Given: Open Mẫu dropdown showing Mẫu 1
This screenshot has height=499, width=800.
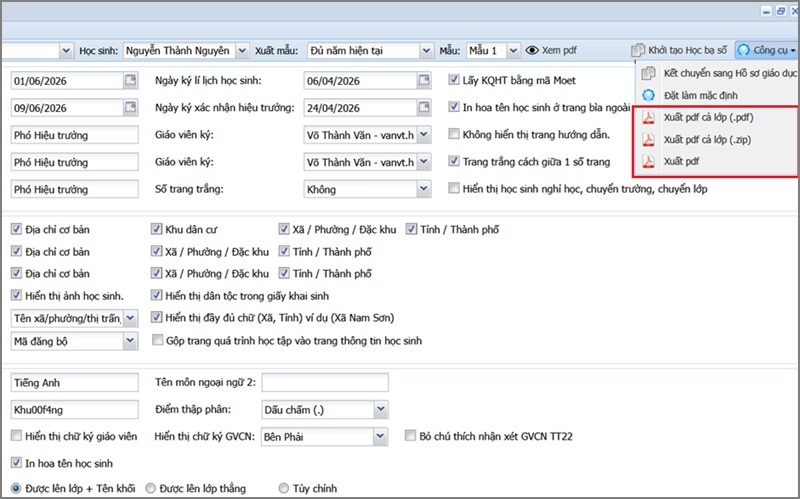Looking at the screenshot, I should [x=513, y=51].
